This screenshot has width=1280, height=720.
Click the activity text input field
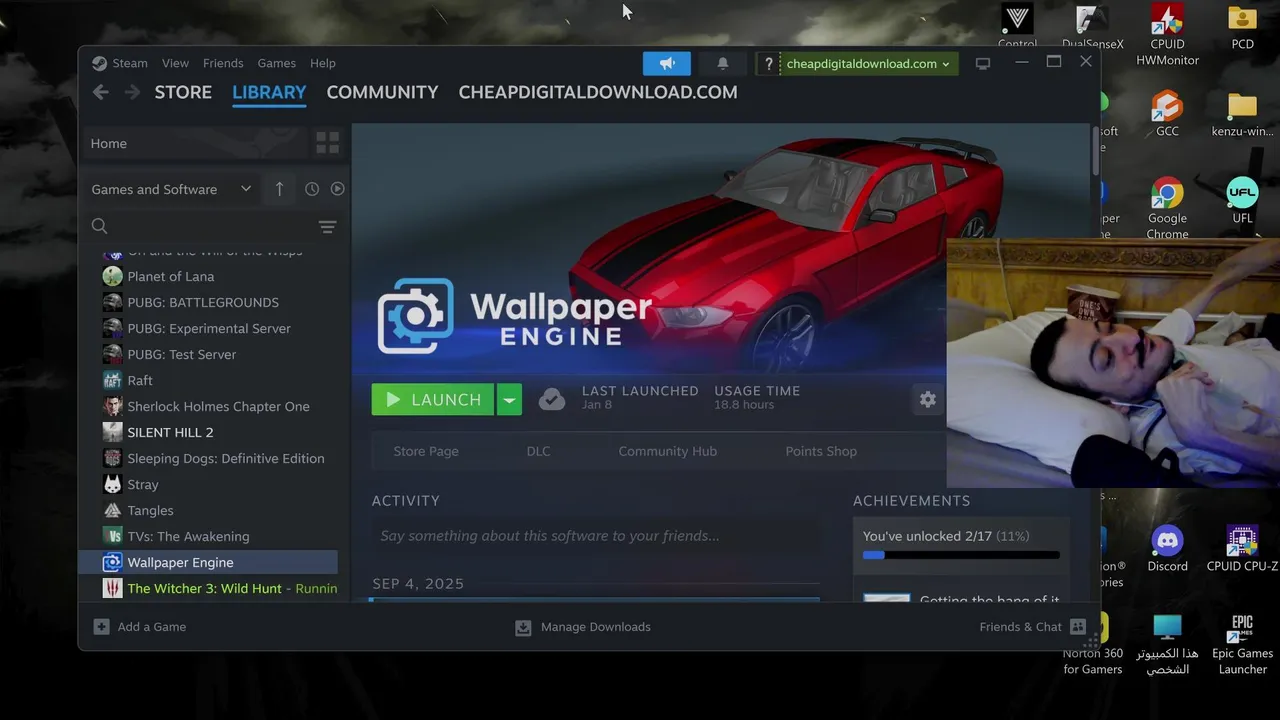596,536
